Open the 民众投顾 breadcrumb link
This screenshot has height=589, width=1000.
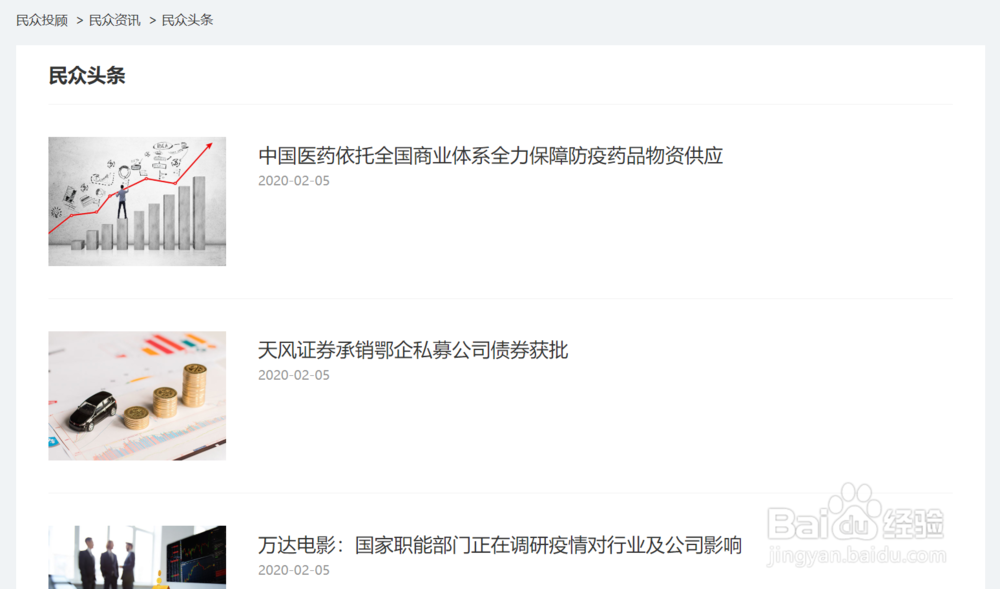(x=41, y=20)
